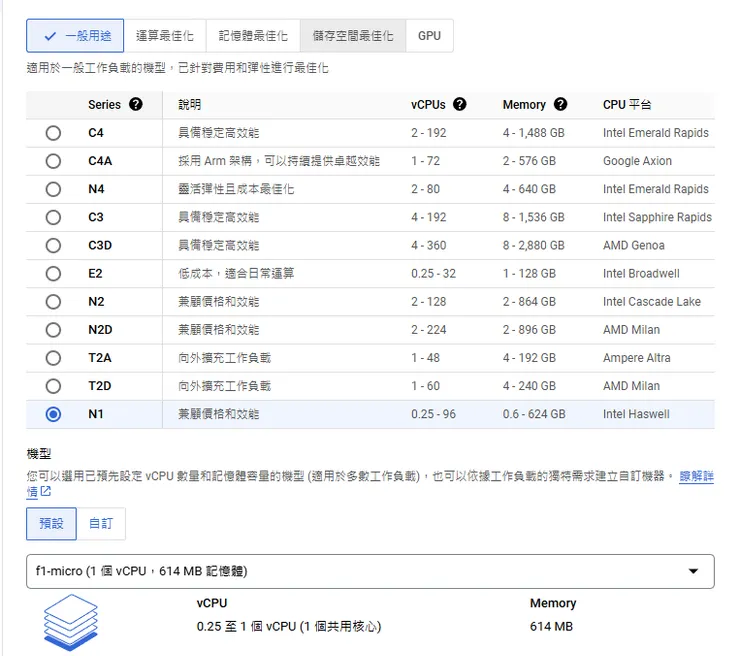Click the N1 series name cell
Image resolution: width=740 pixels, height=656 pixels.
(96, 414)
